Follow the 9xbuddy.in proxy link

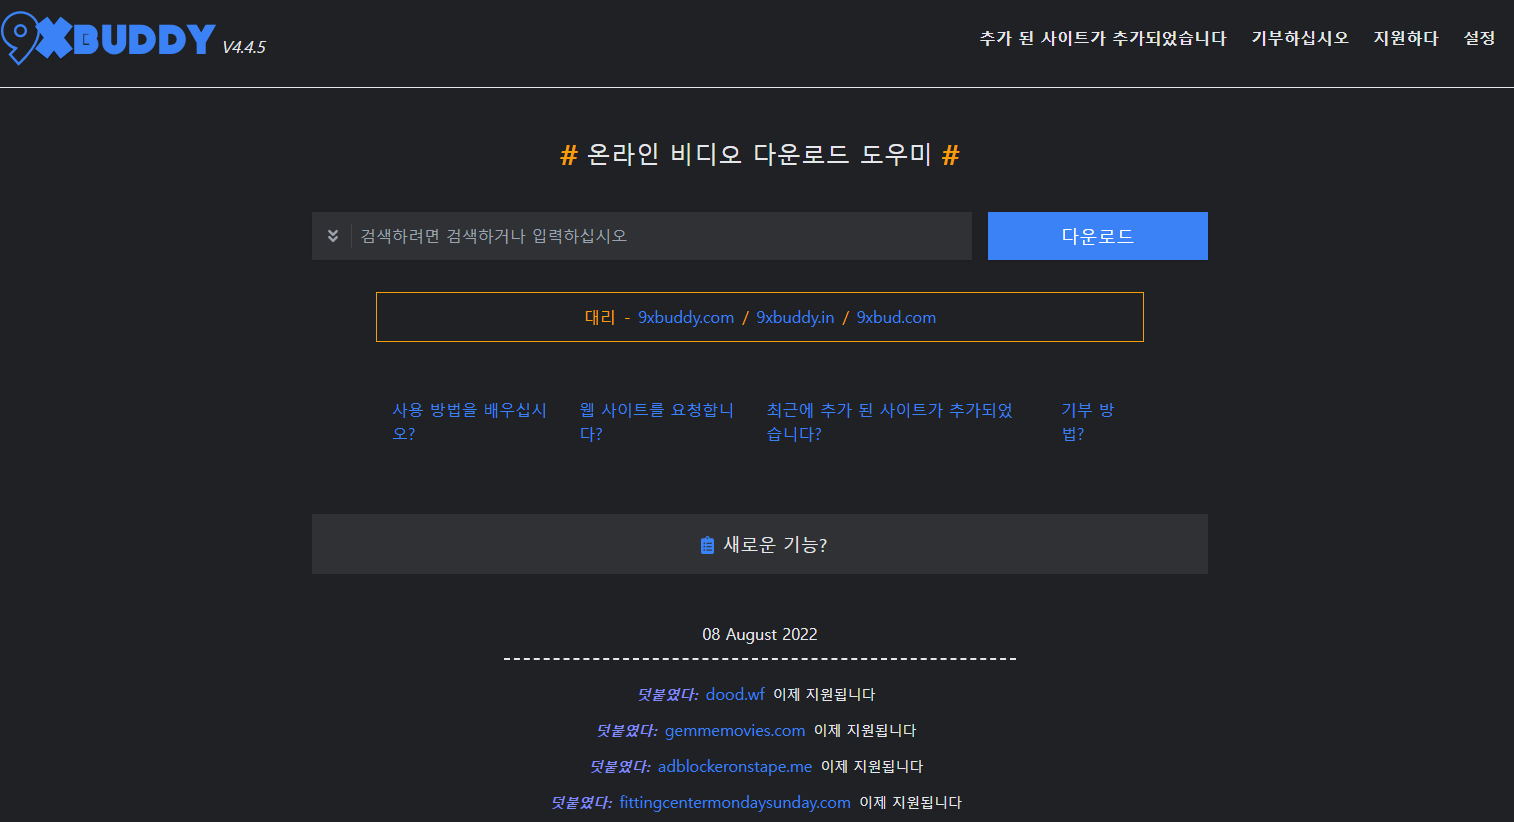[795, 317]
